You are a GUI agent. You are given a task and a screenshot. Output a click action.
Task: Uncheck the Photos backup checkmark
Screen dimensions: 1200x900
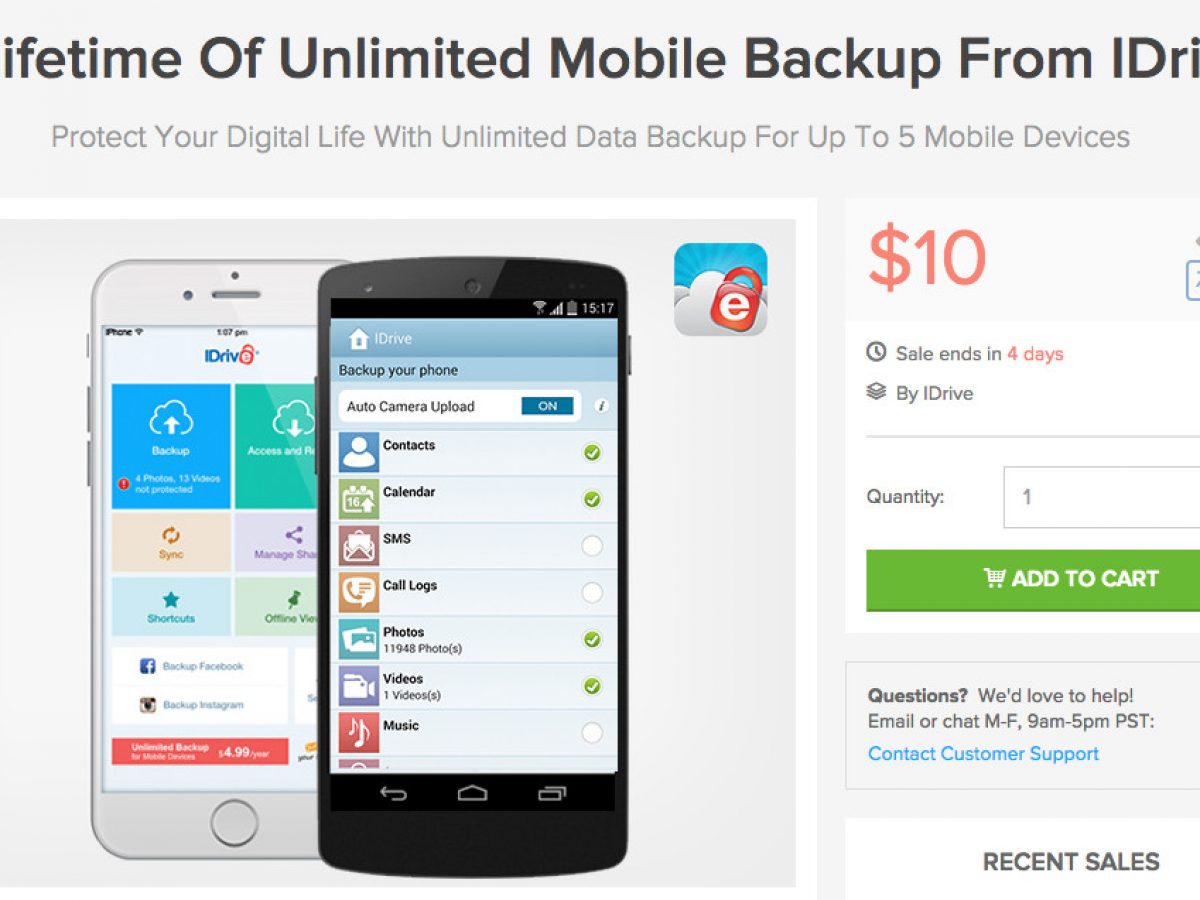point(592,639)
